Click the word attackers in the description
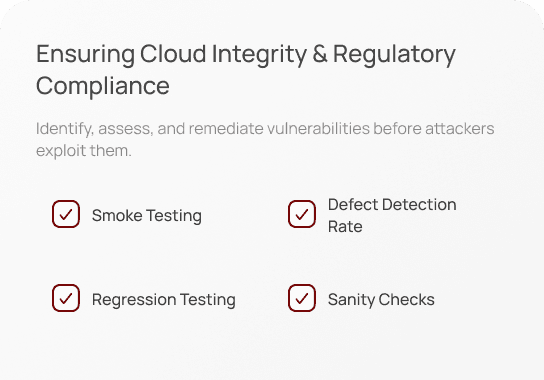Screen dimensions: 544x380 pyautogui.click(x=460, y=128)
